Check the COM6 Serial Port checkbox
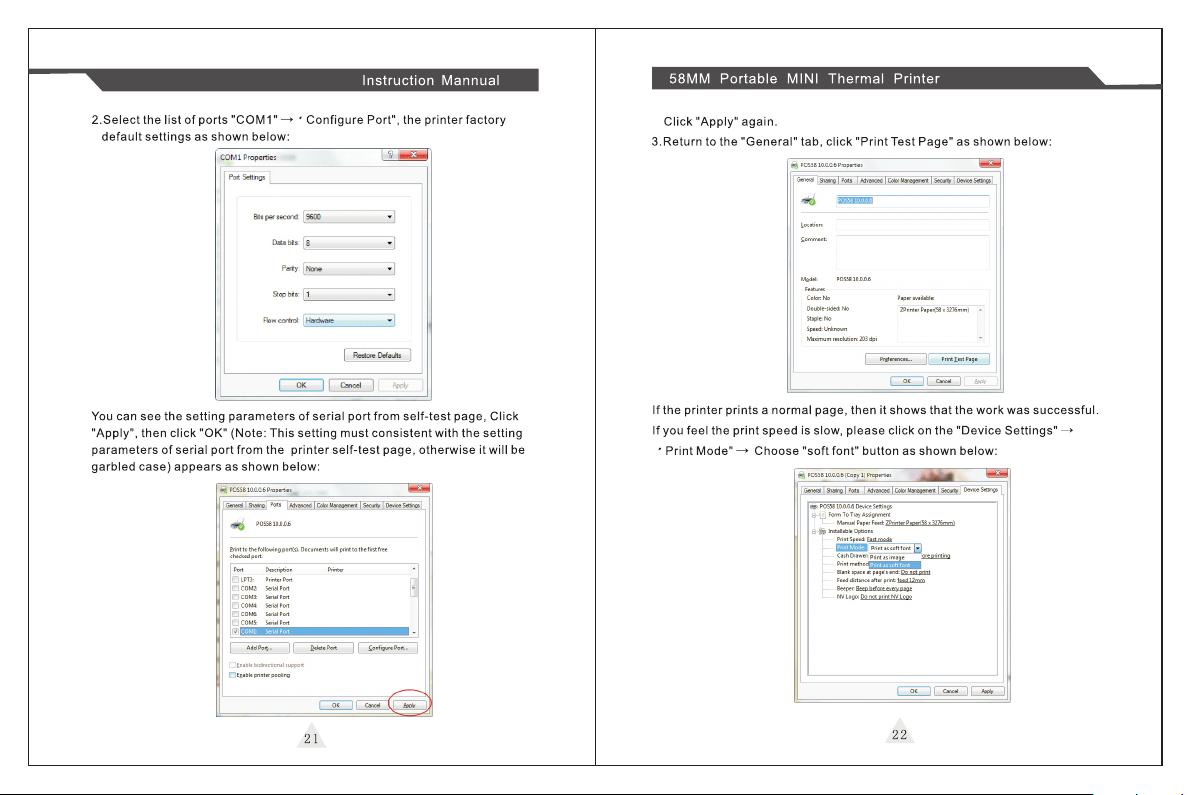1192x795 pixels. click(x=236, y=614)
